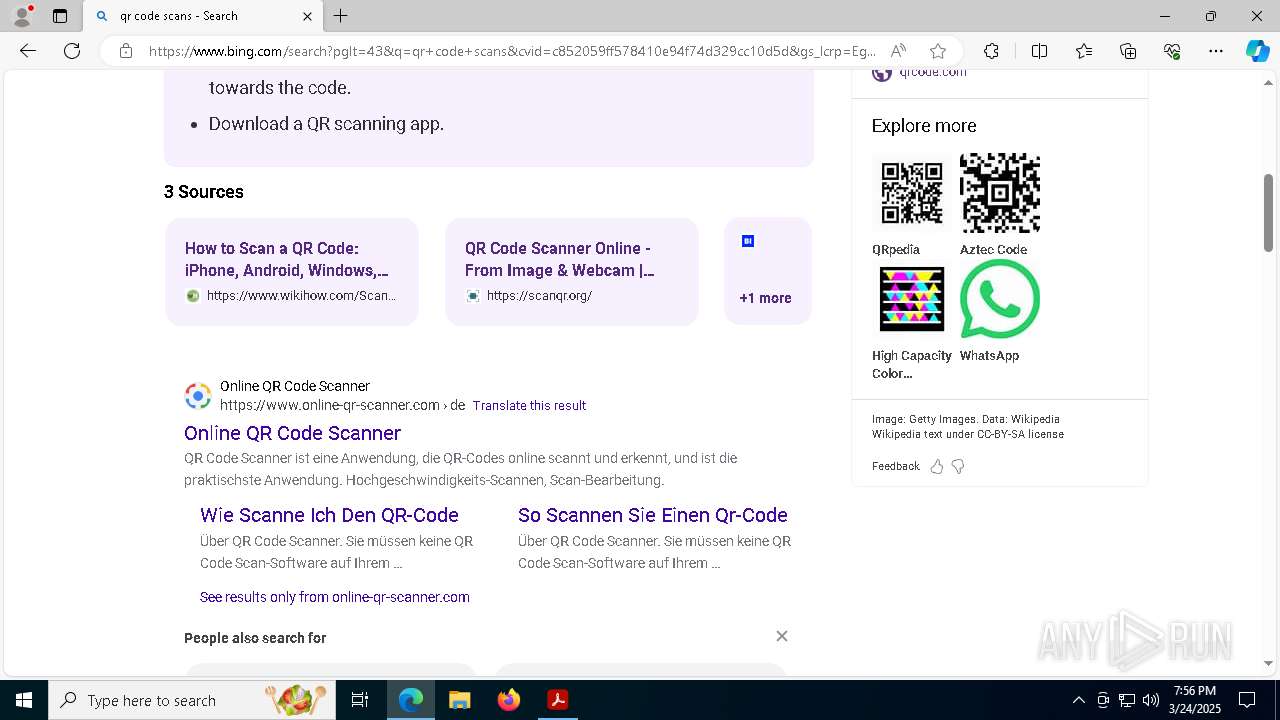Open Microsoft Edge from taskbar
Viewport: 1280px width, 720px height.
[x=411, y=700]
